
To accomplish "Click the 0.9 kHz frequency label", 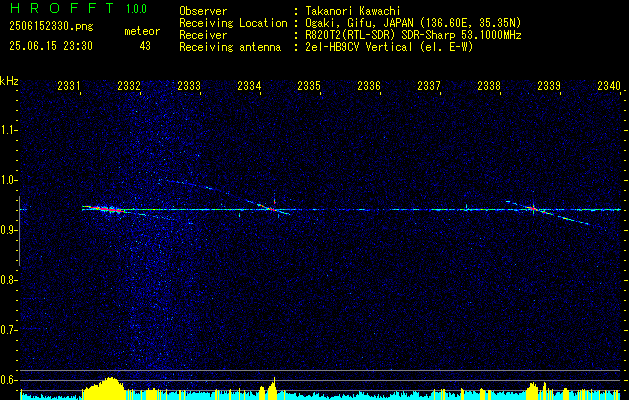I will click(x=8, y=230).
